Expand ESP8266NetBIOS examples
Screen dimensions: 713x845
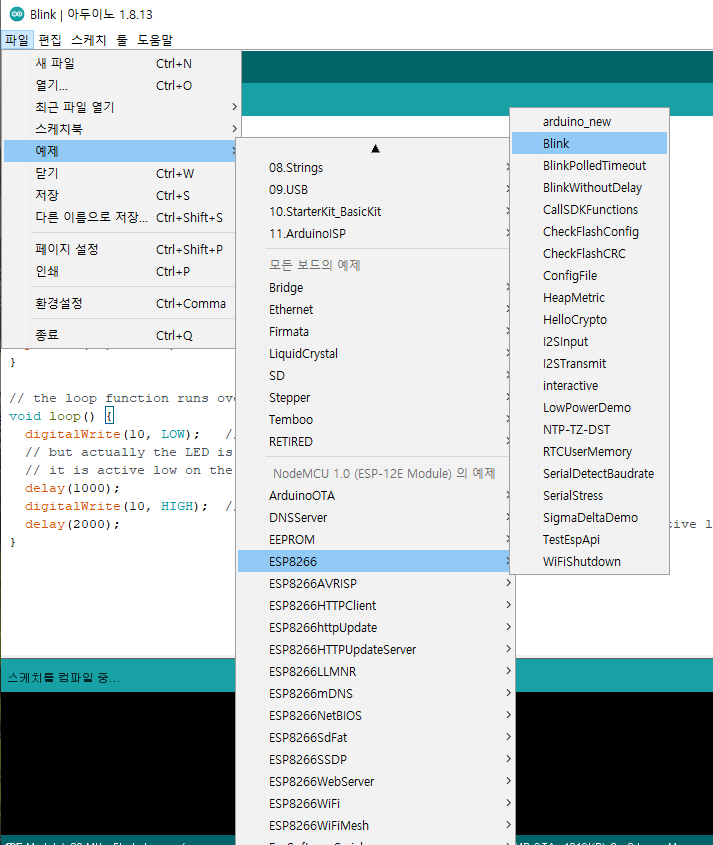(x=376, y=716)
